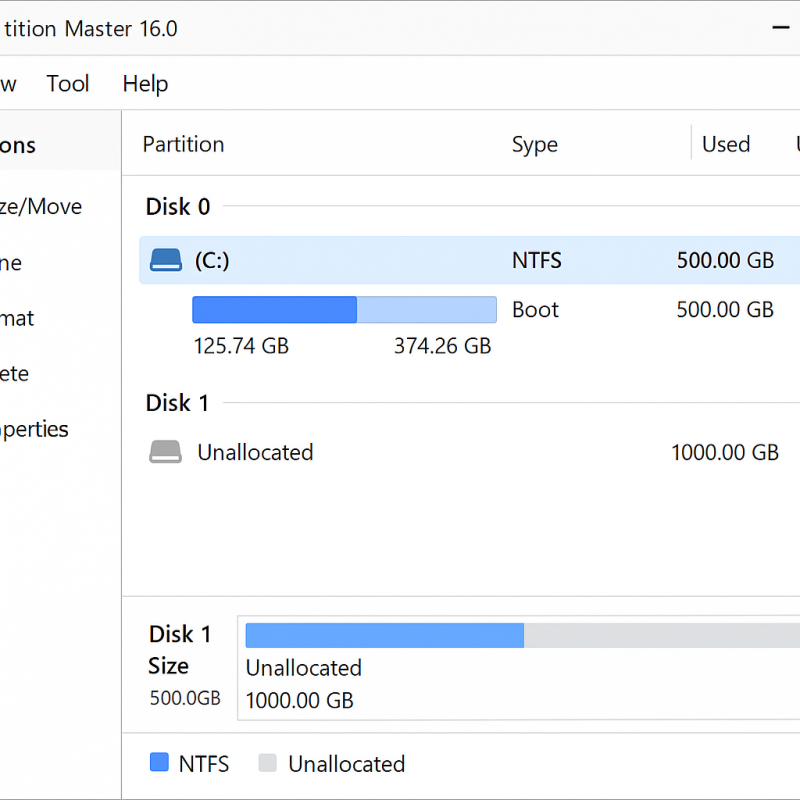
Task: Click the gray Unallocated drive icon
Action: coord(166,452)
